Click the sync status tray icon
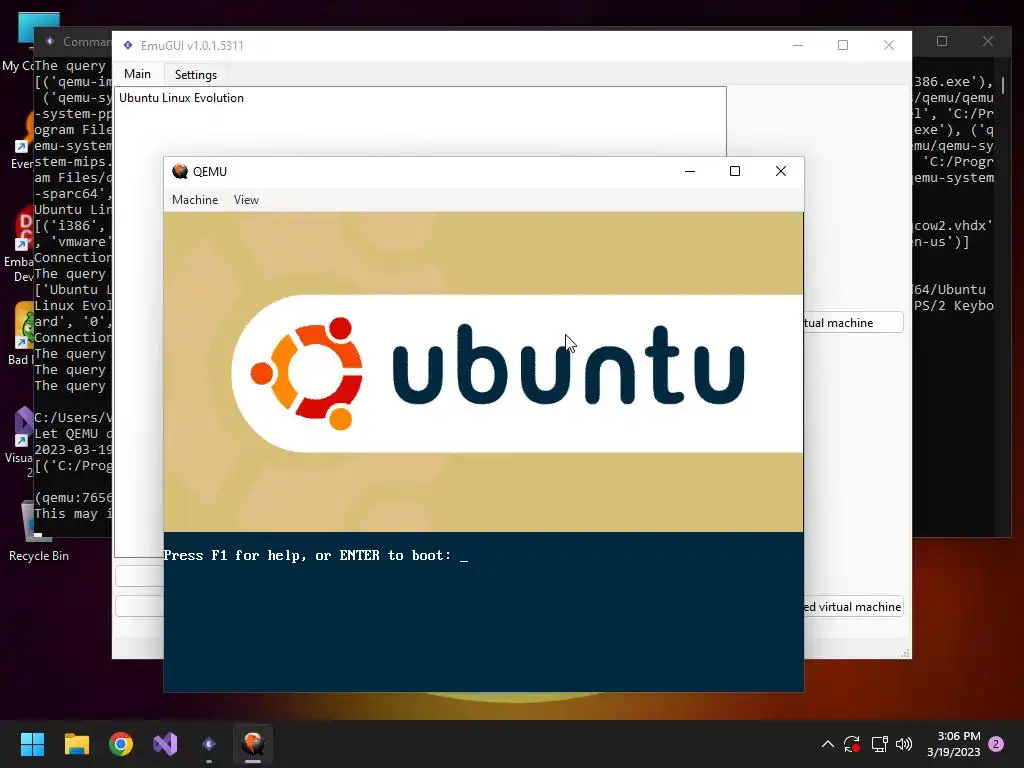This screenshot has height=768, width=1024. click(x=852, y=744)
